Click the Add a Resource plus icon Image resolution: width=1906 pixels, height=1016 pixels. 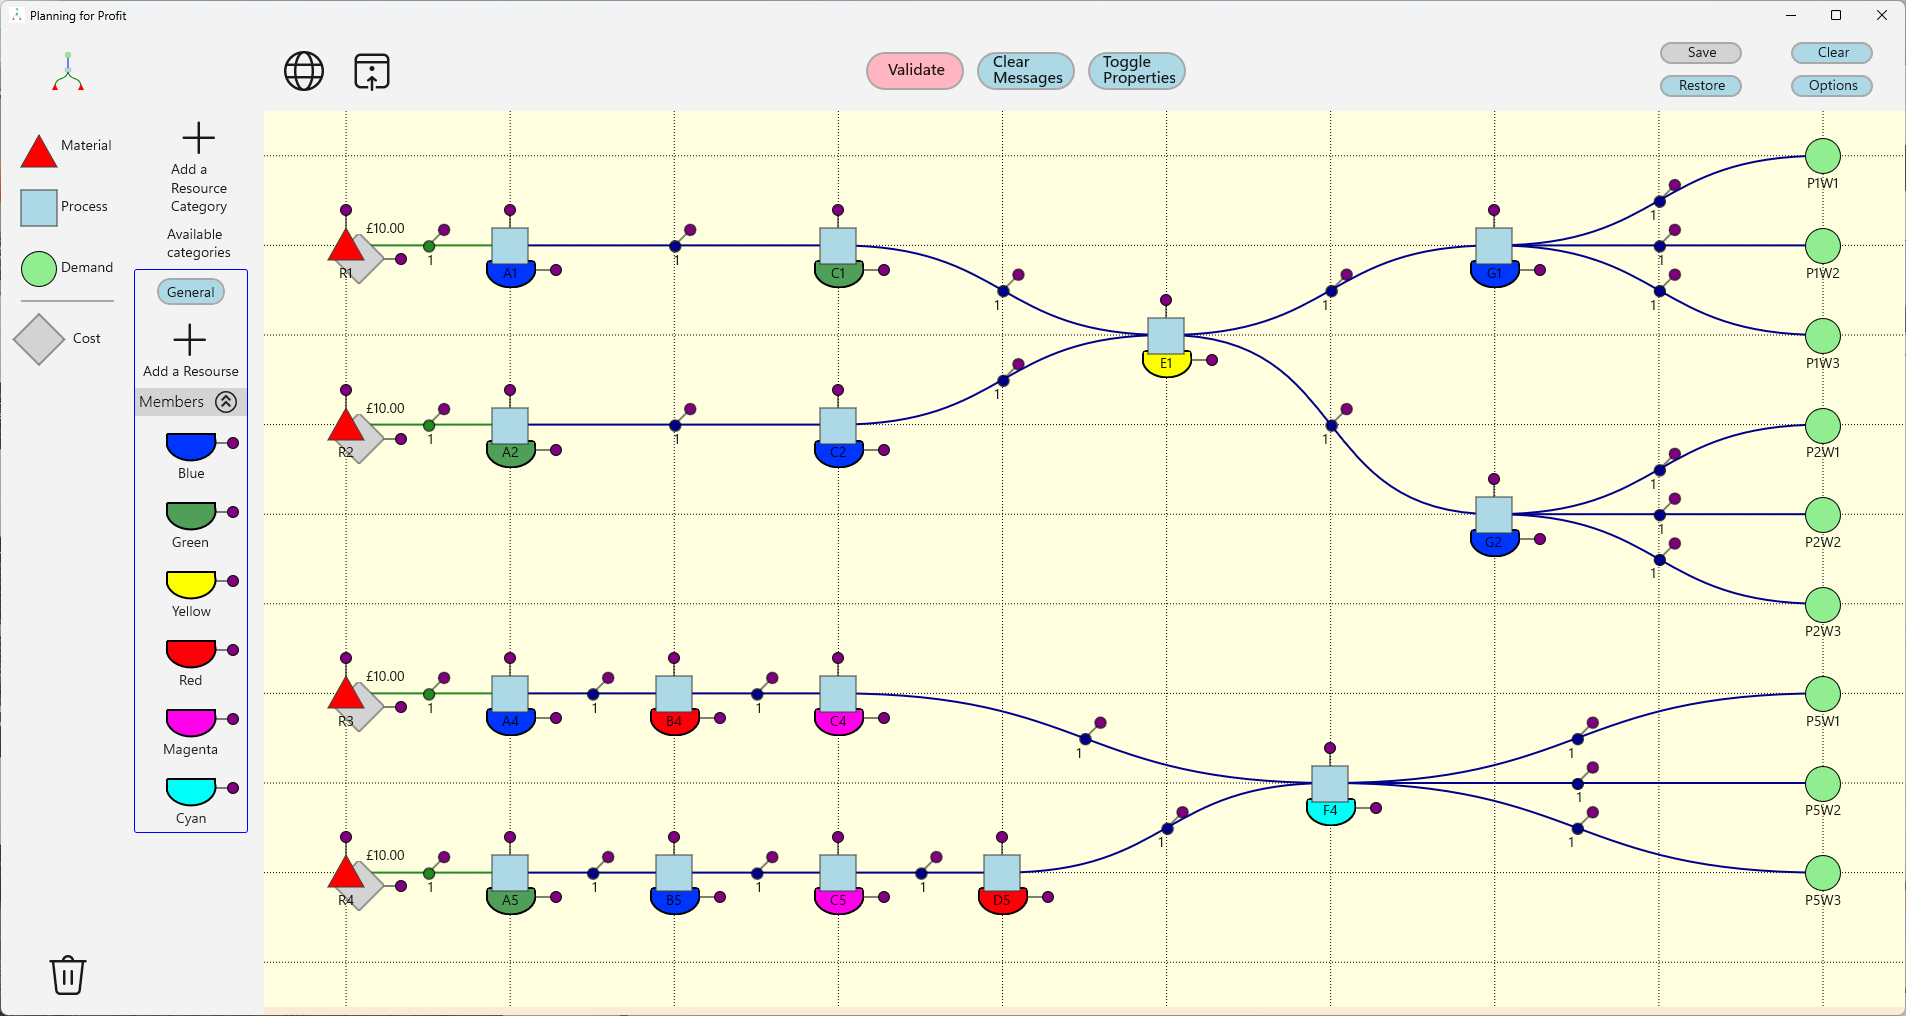[189, 340]
